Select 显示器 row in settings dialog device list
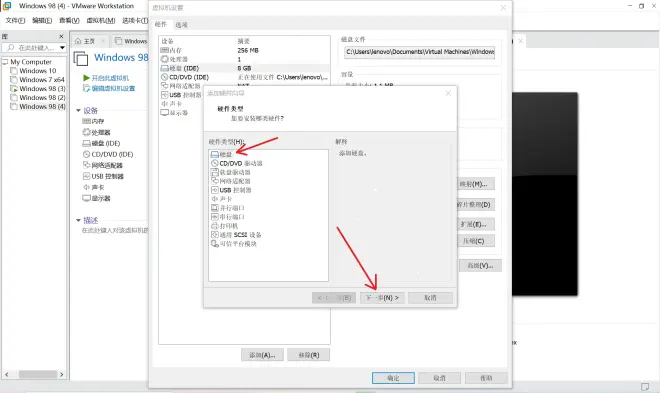The image size is (660, 393). click(x=174, y=113)
